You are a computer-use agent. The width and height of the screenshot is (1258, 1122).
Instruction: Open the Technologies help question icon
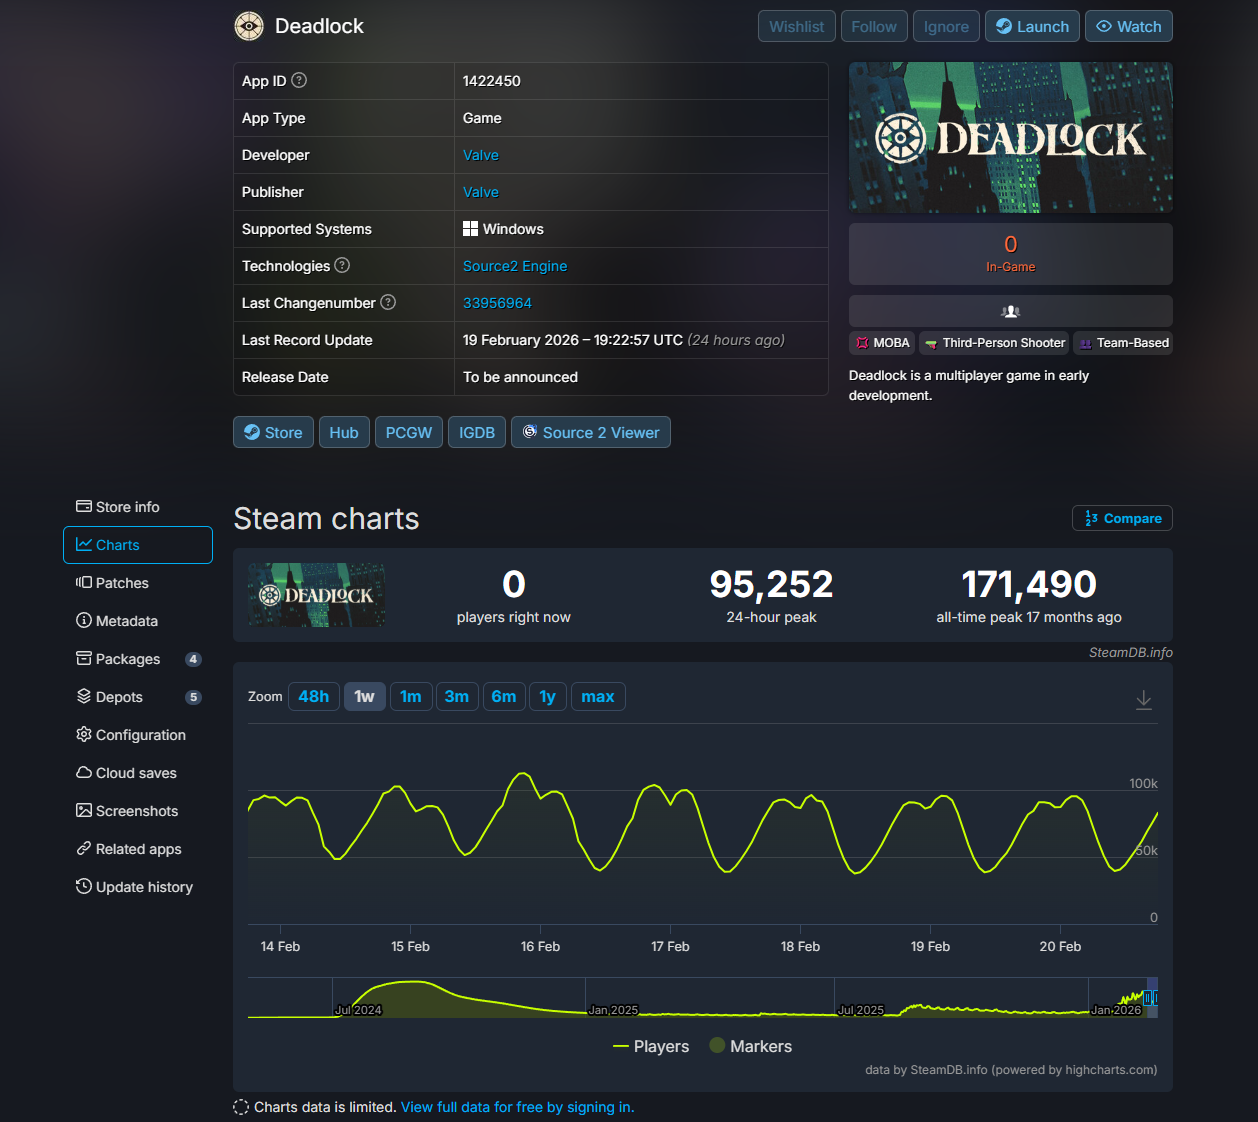(342, 265)
